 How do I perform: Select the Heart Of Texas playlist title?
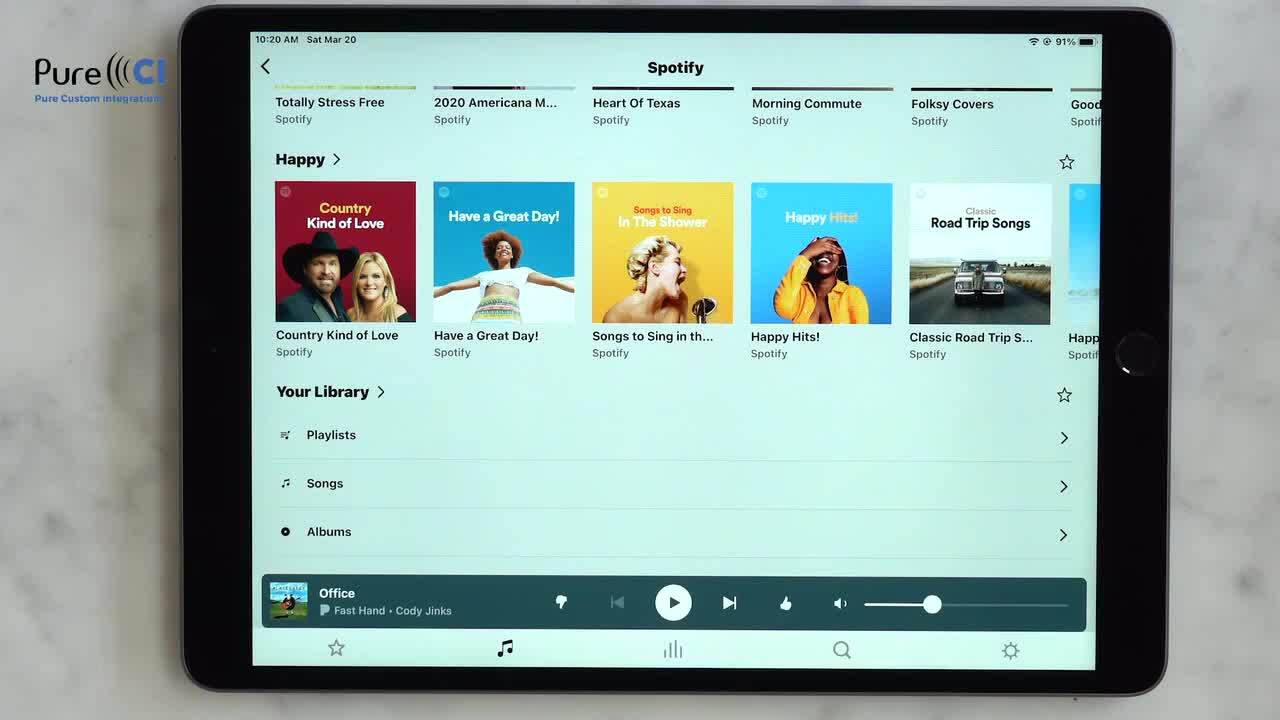tap(636, 103)
